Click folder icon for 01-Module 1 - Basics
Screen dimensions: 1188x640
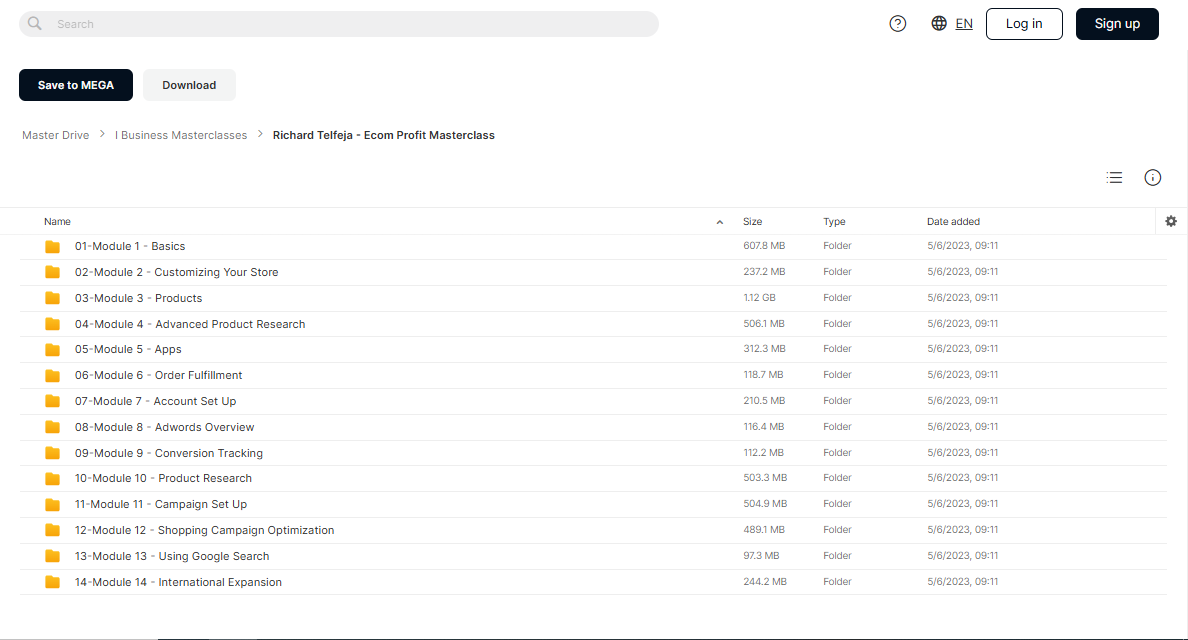click(x=52, y=246)
